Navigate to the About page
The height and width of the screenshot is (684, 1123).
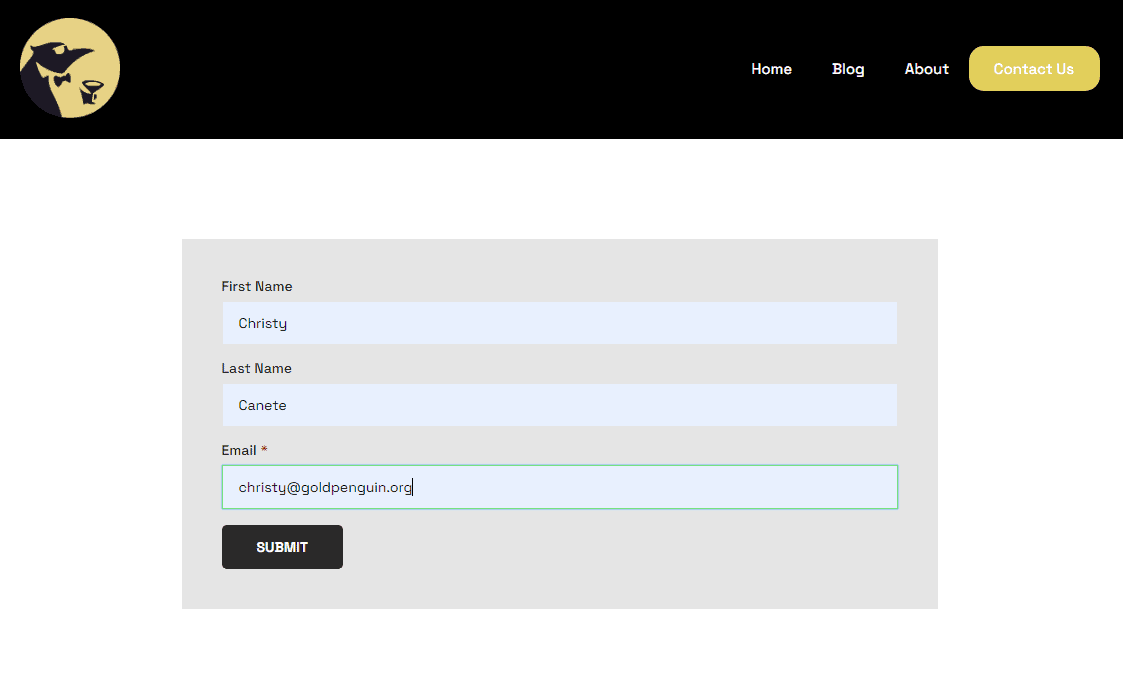point(926,69)
